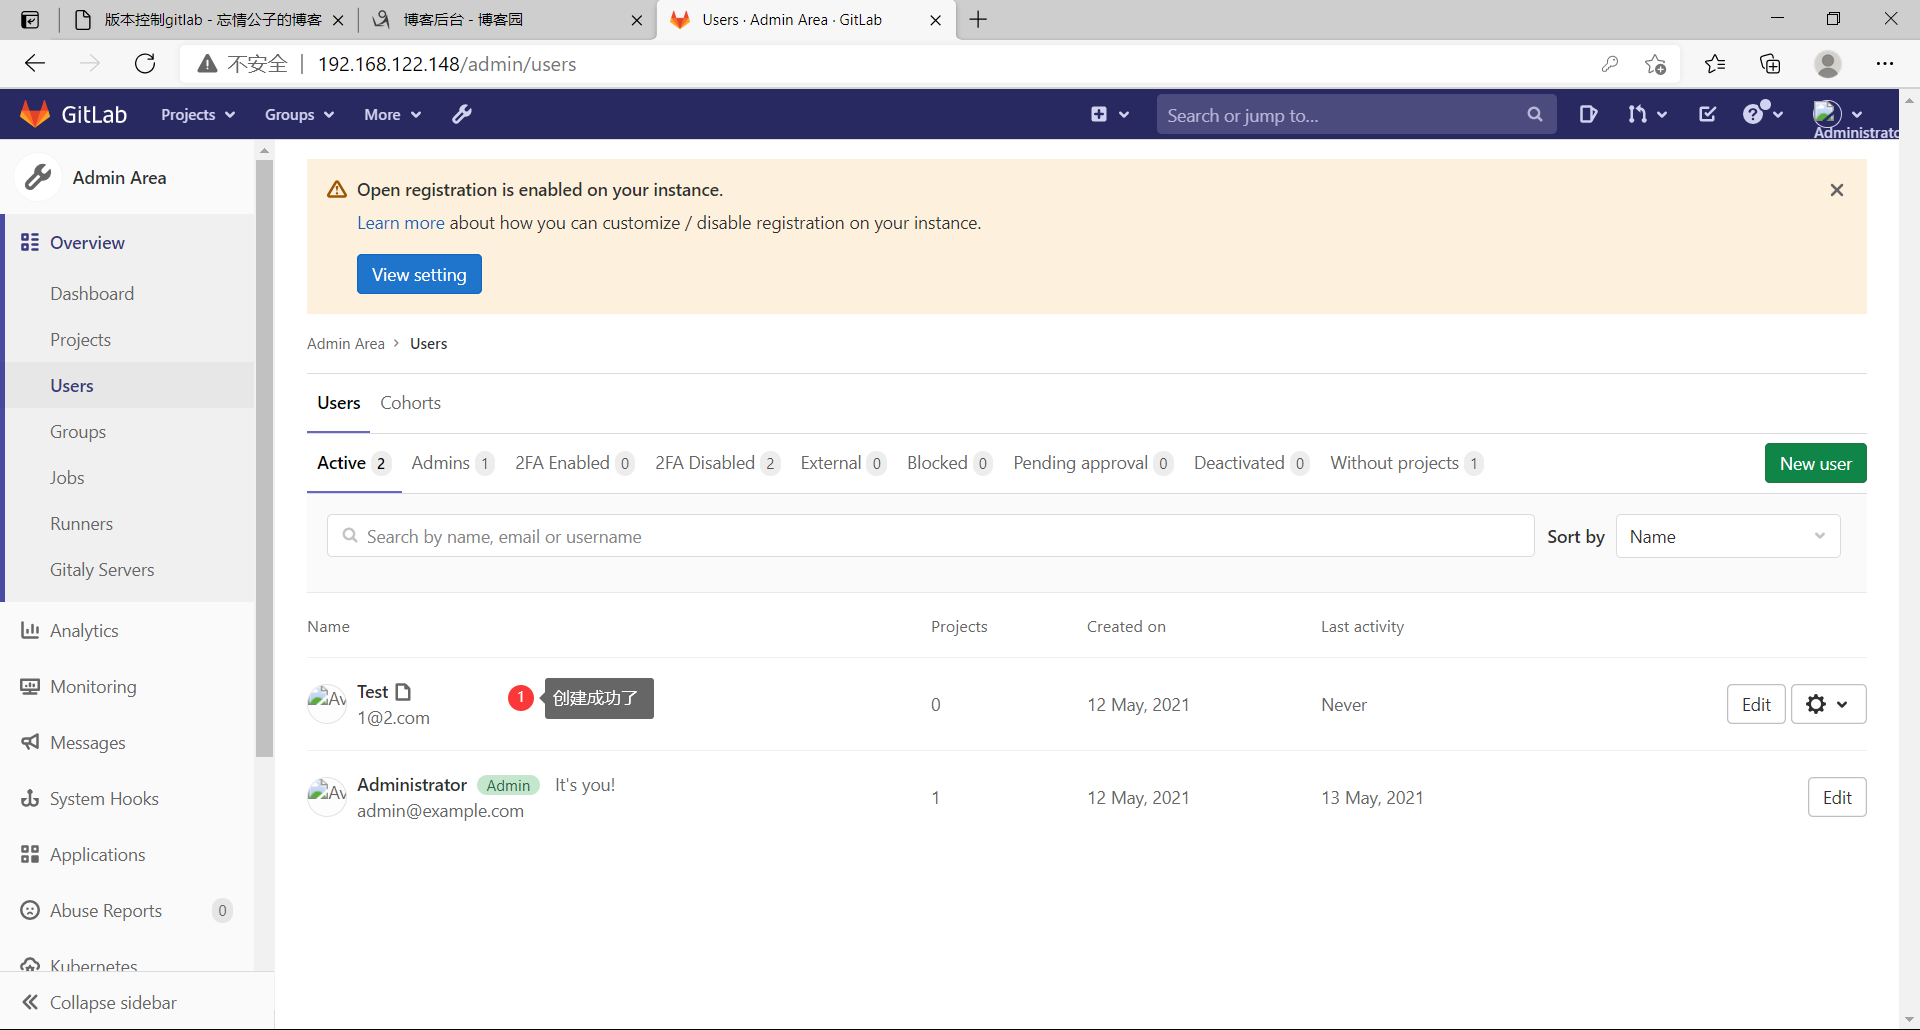This screenshot has width=1920, height=1030.
Task: Open Groups in the admin sidebar
Action: click(78, 431)
